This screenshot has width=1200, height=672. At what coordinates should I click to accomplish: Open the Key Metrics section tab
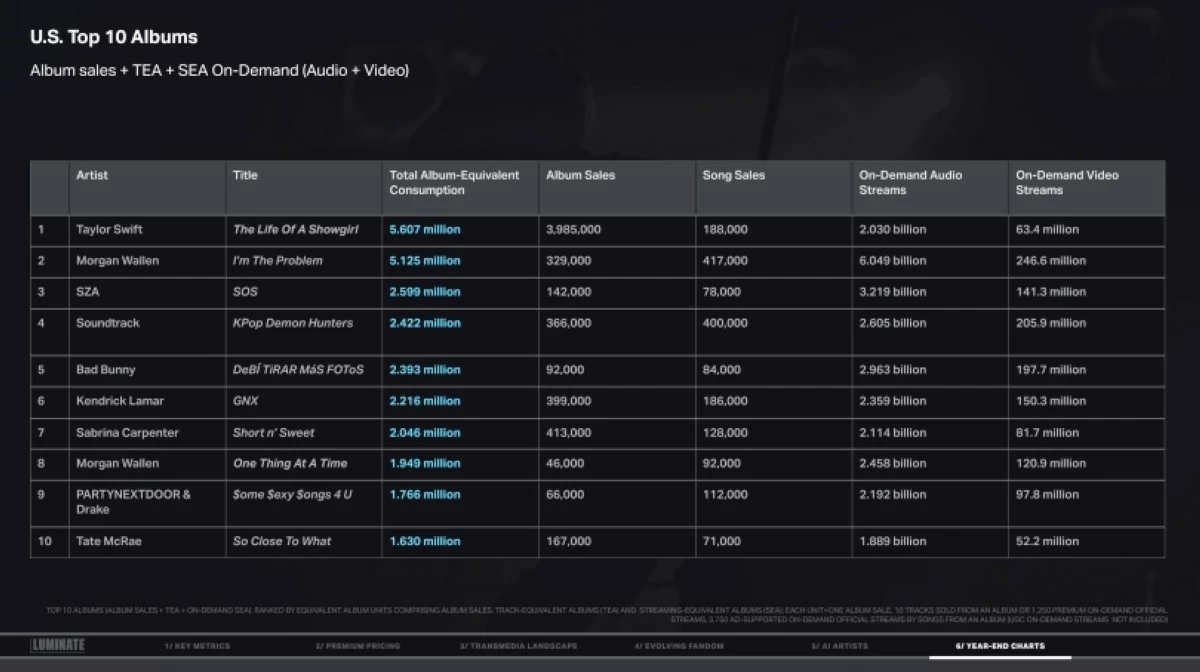click(198, 646)
